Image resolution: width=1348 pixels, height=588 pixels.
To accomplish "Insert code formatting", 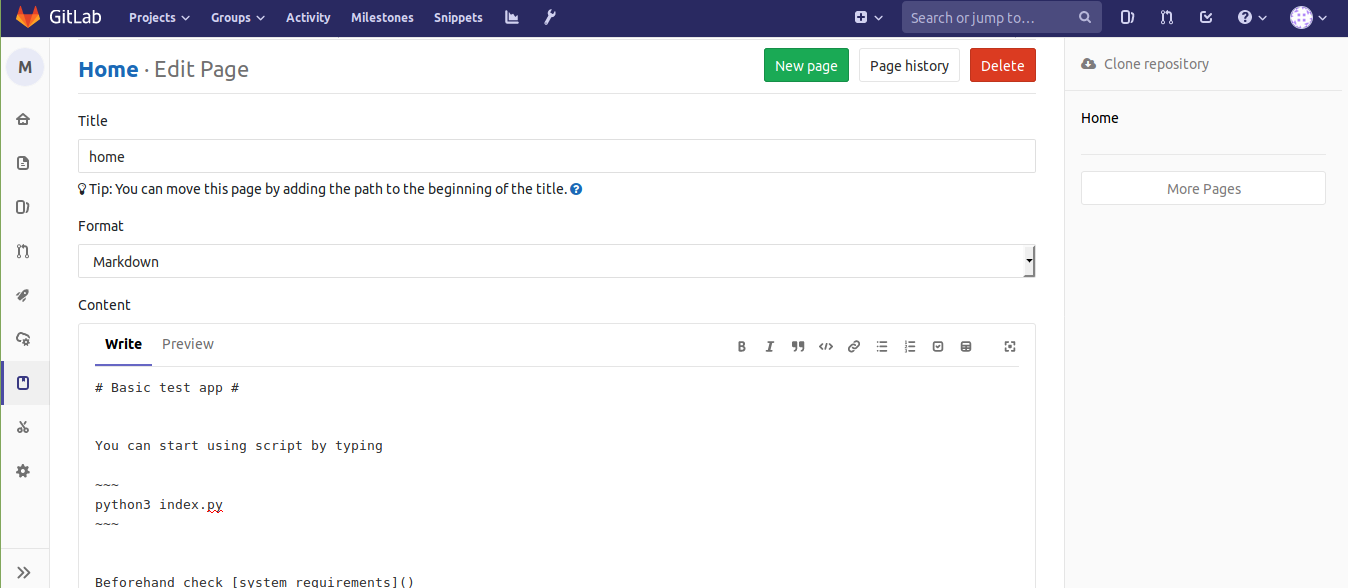I will pos(826,346).
